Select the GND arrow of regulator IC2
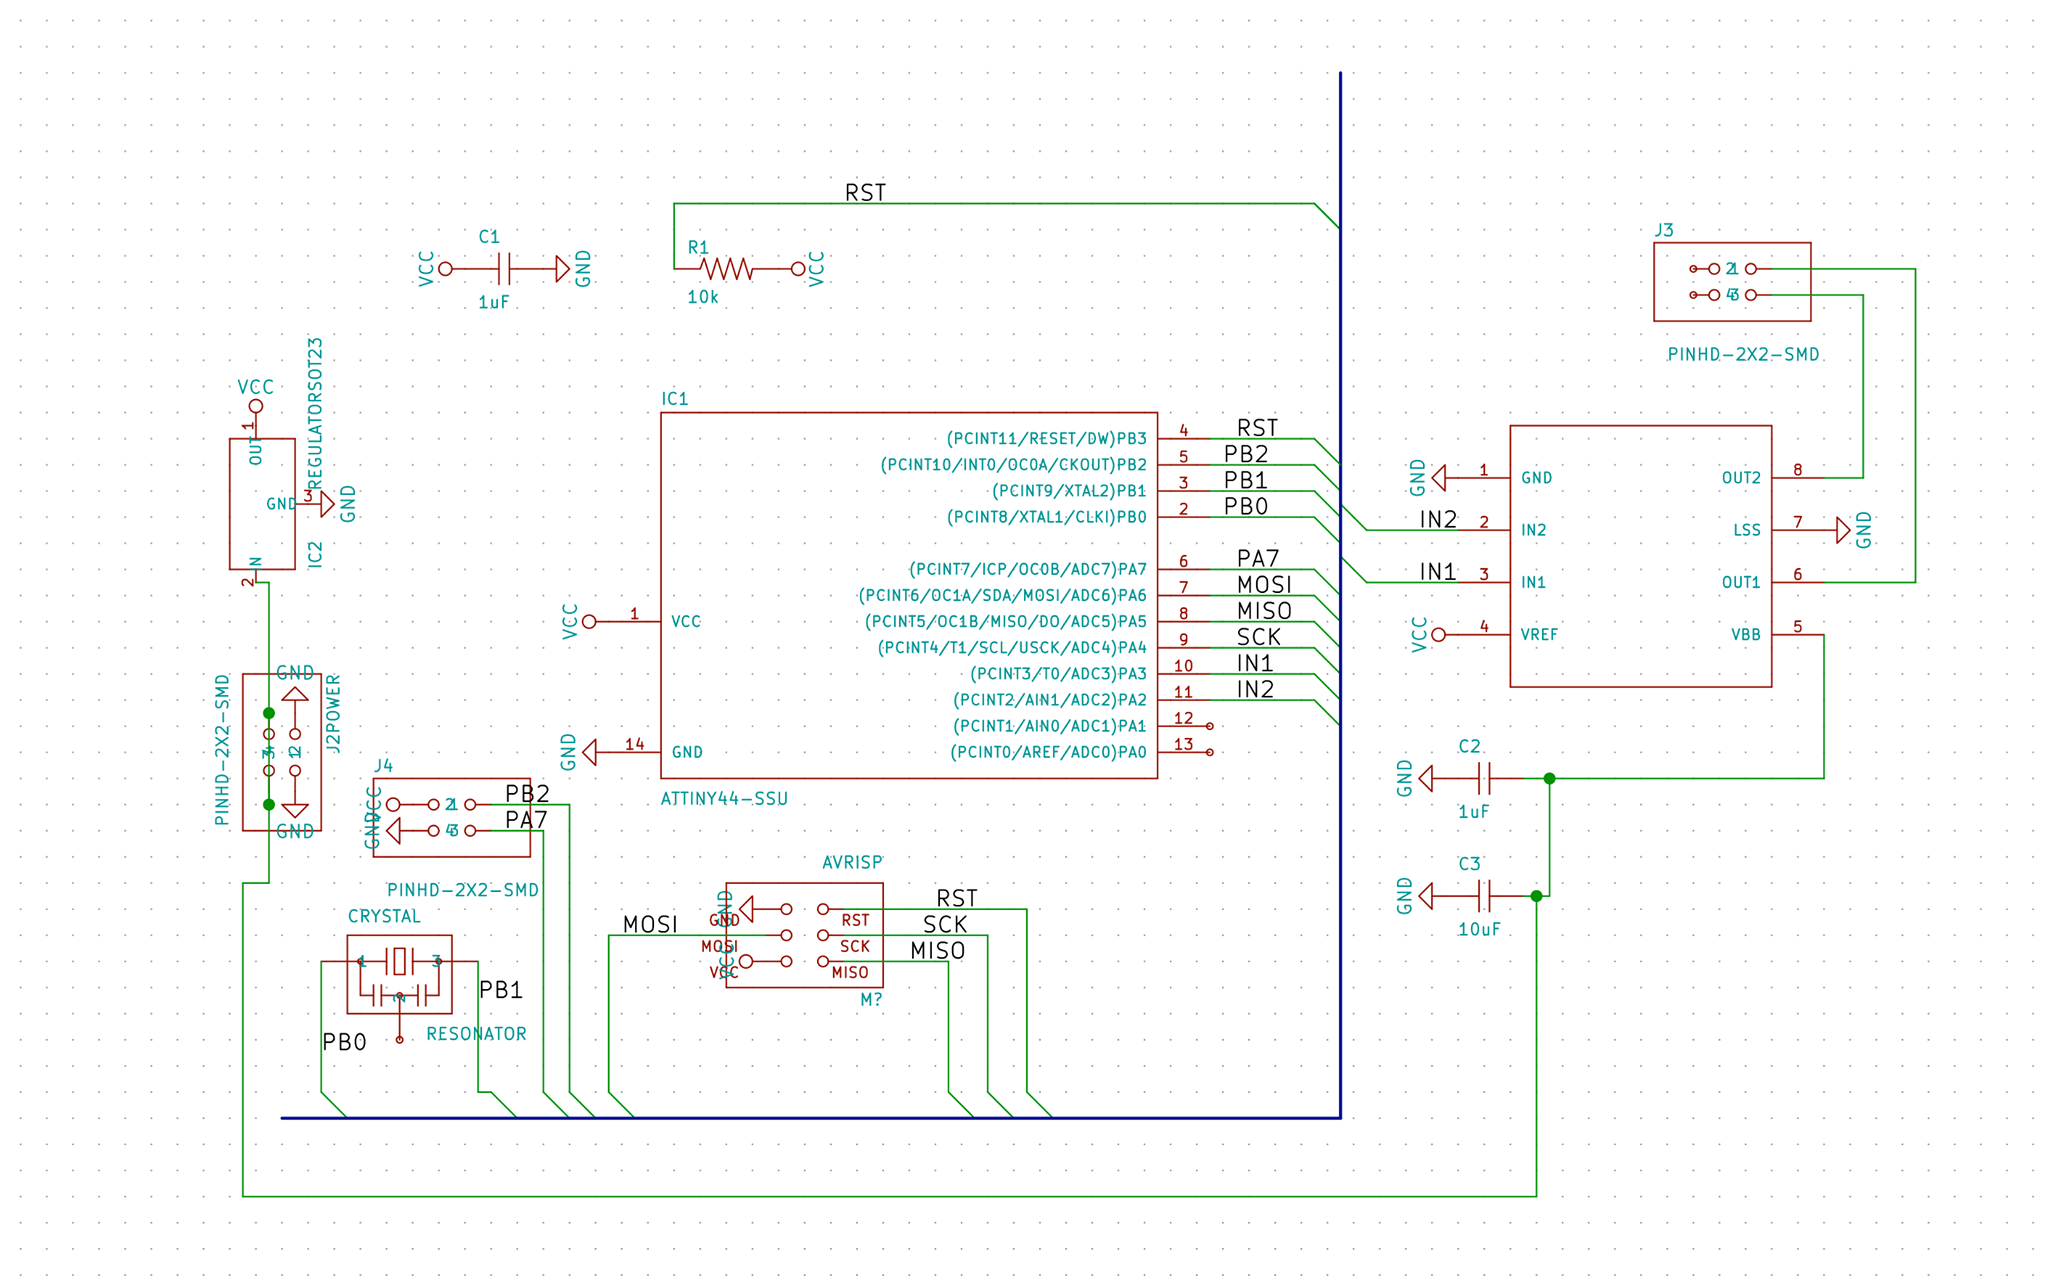The width and height of the screenshot is (2048, 1283). [327, 504]
